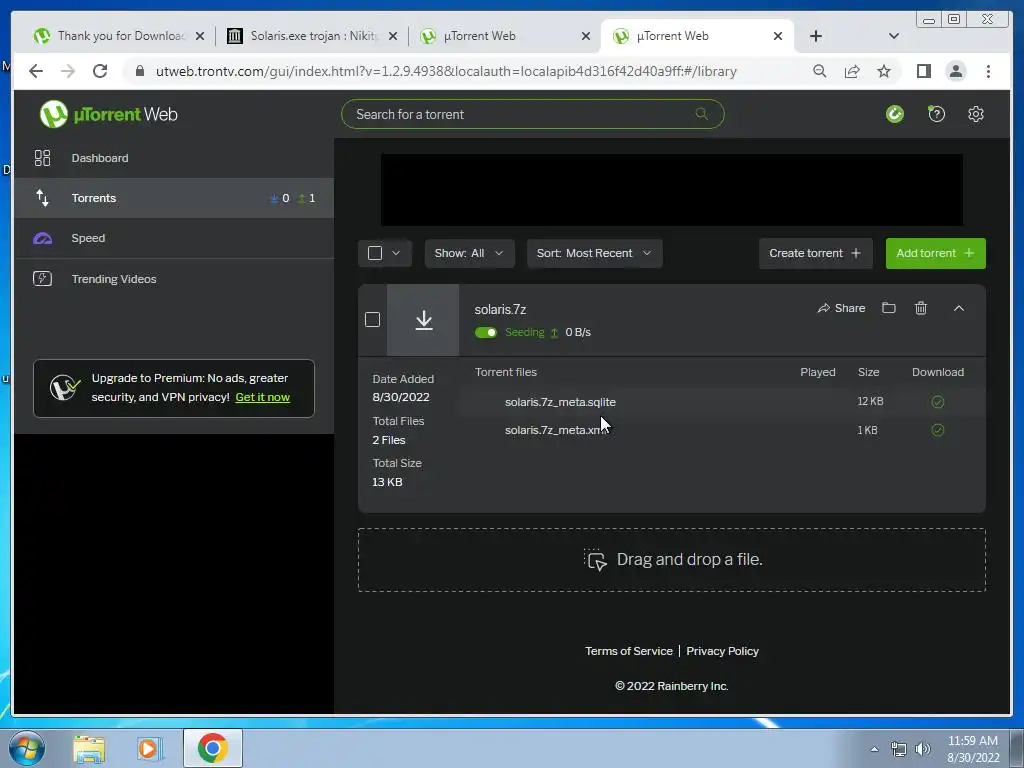Show hidden system tray icons
1024x768 pixels.
tap(874, 749)
